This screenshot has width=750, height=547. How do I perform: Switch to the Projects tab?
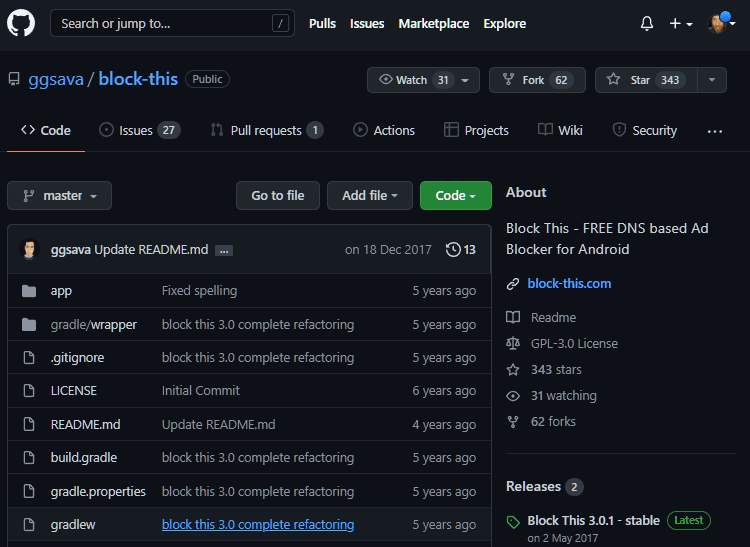(476, 130)
